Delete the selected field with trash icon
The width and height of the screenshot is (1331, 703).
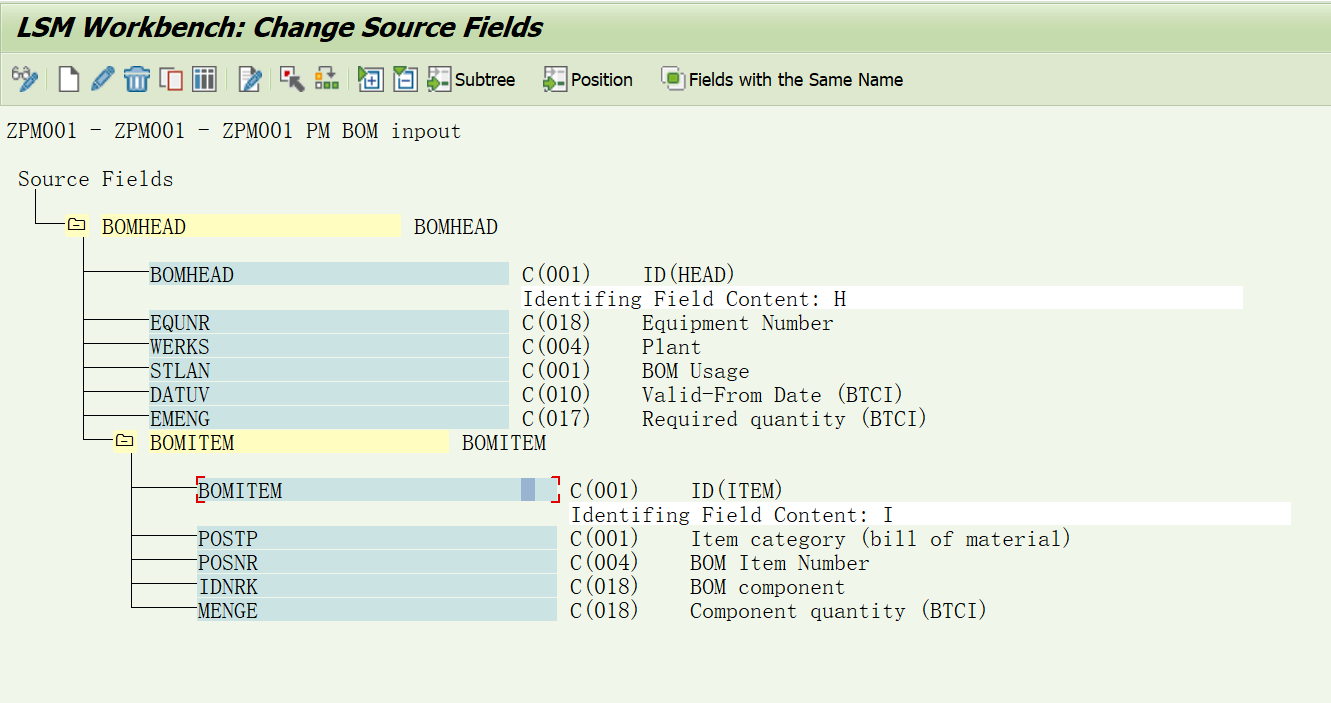click(137, 78)
